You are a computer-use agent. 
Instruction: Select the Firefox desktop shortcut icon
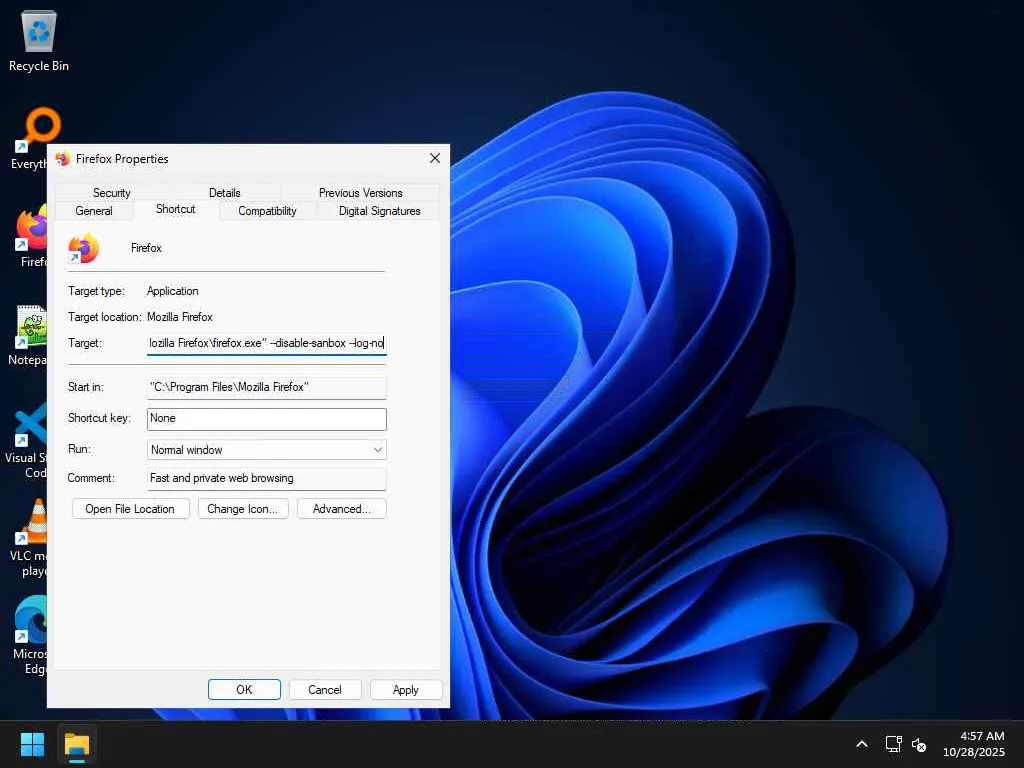(31, 236)
